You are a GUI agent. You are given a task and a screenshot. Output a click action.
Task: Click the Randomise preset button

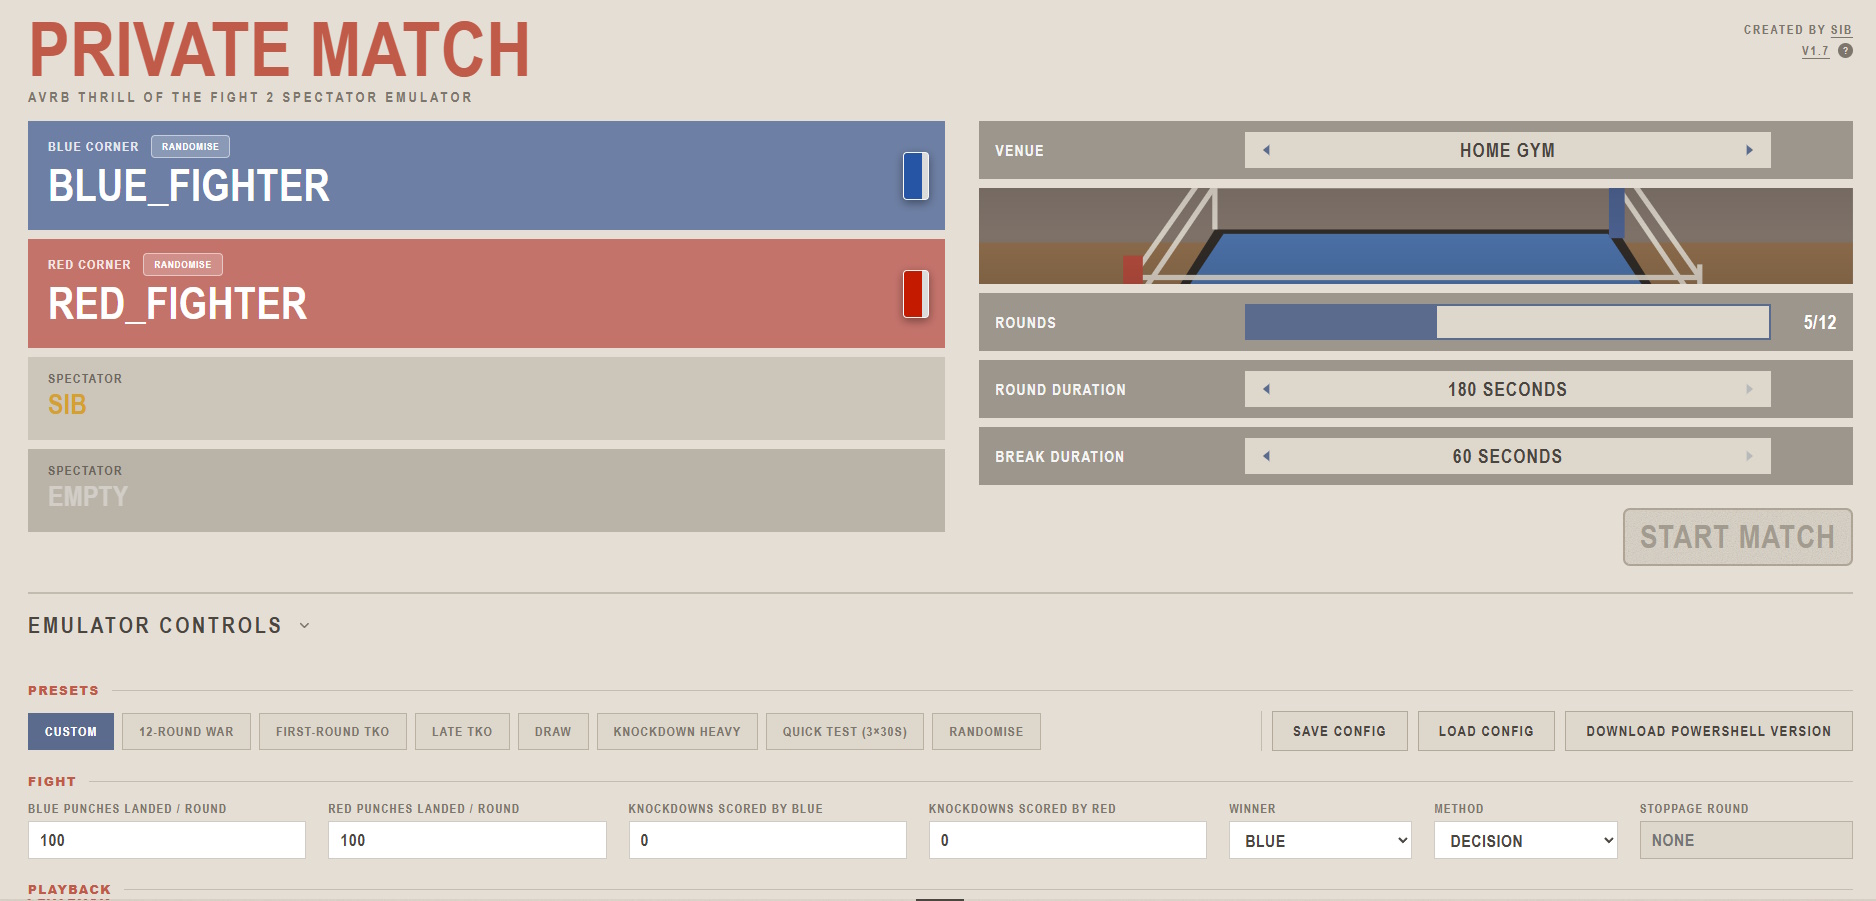[x=986, y=732]
